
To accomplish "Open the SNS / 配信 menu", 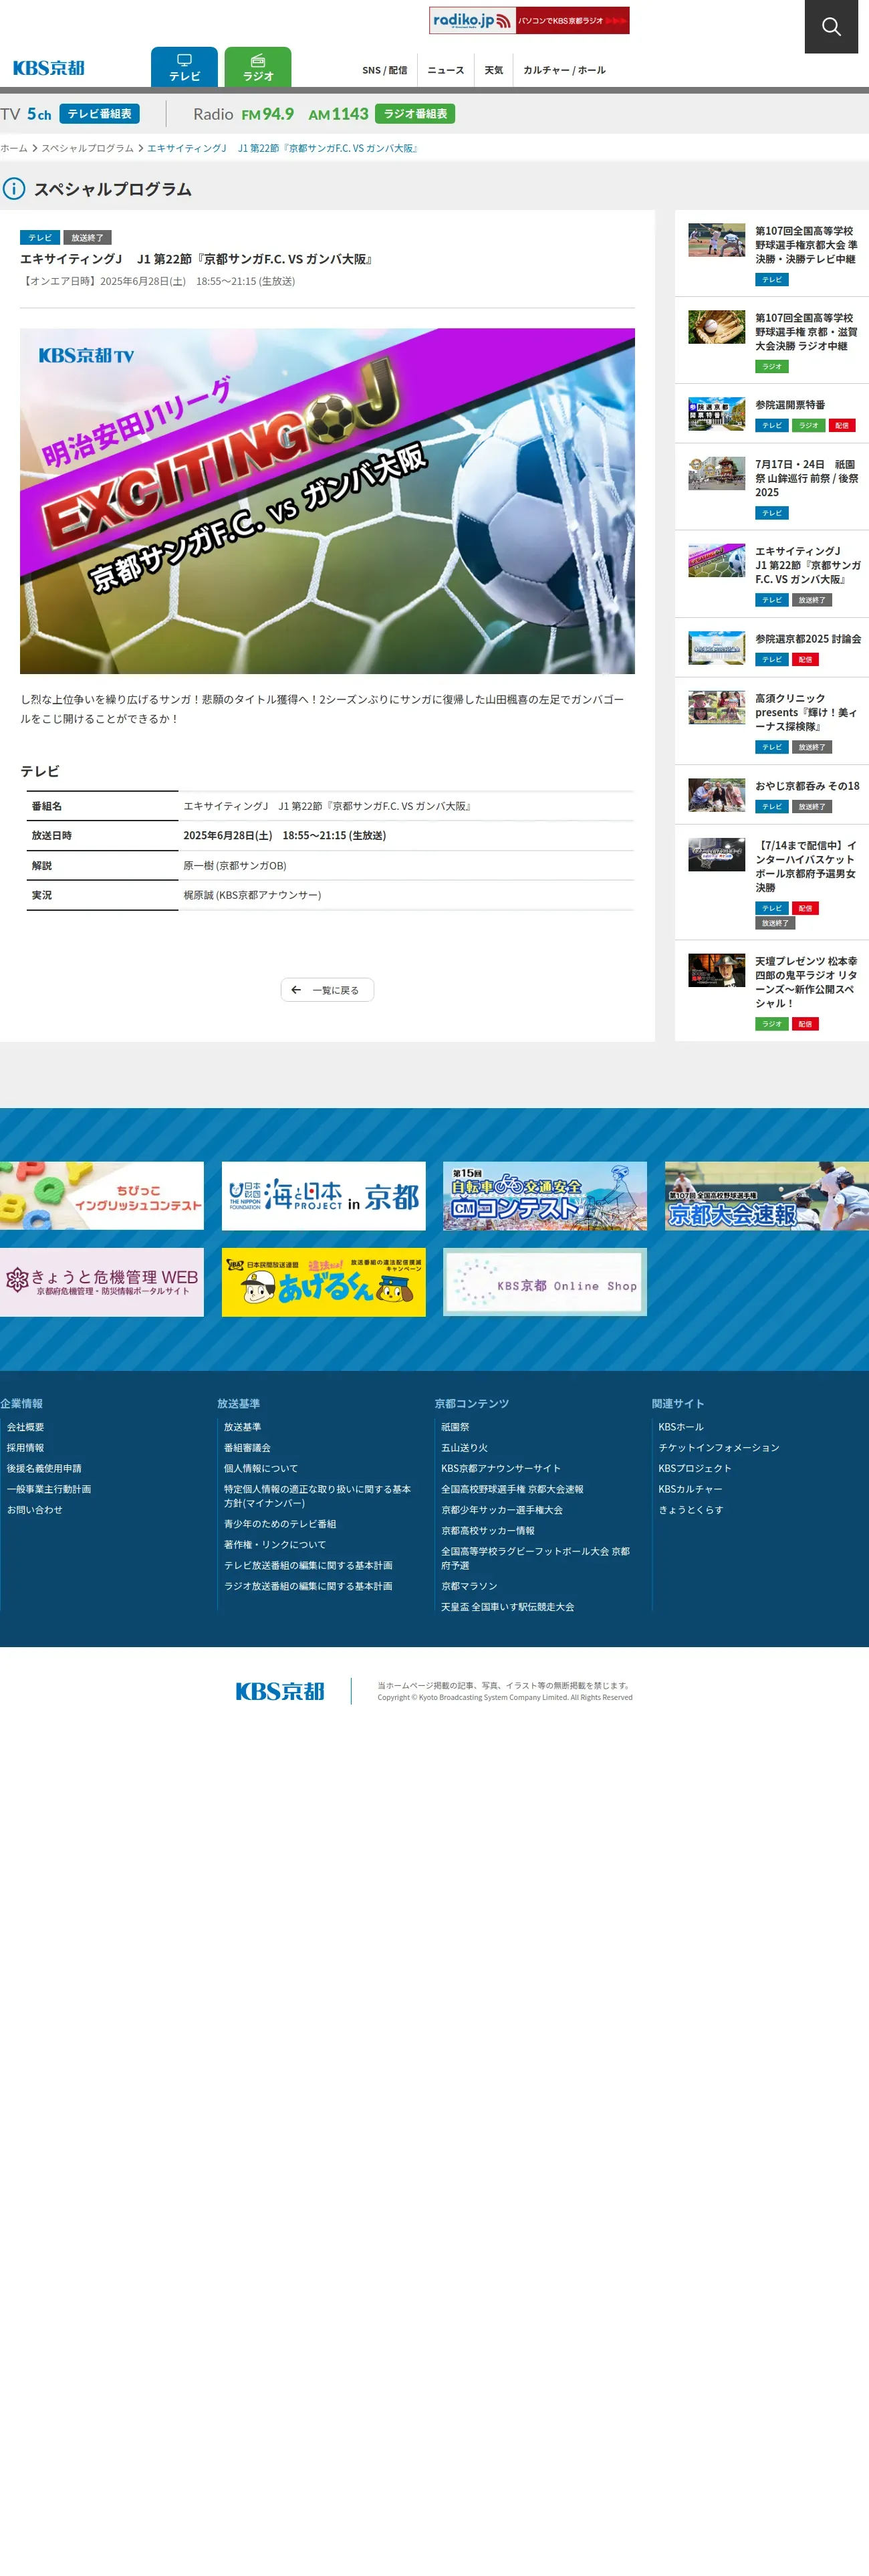I will (385, 70).
